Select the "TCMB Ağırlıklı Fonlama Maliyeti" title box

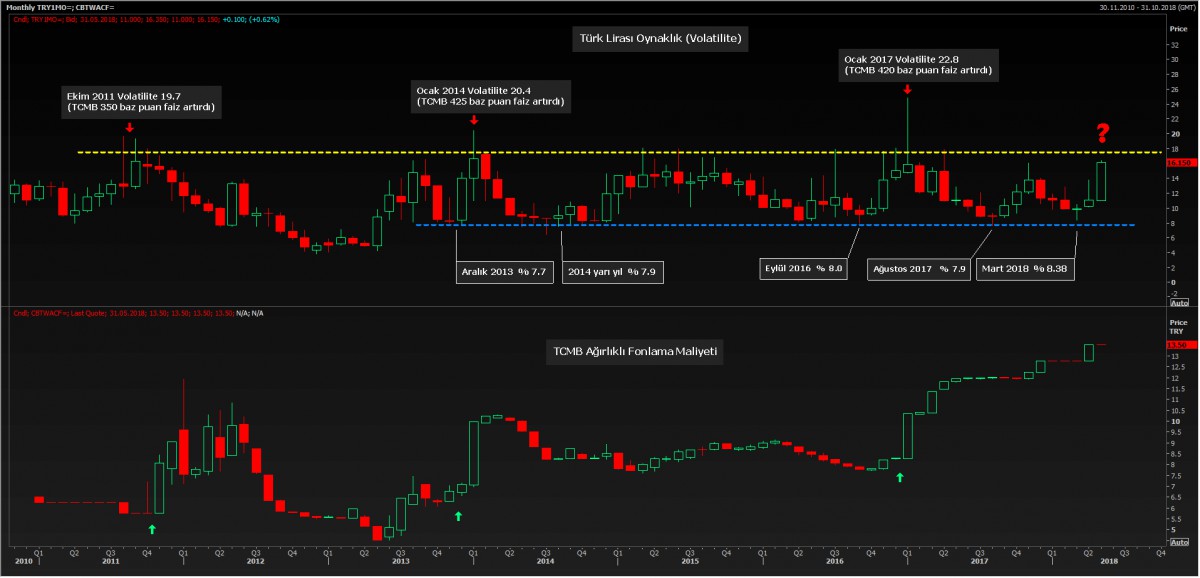(x=636, y=352)
